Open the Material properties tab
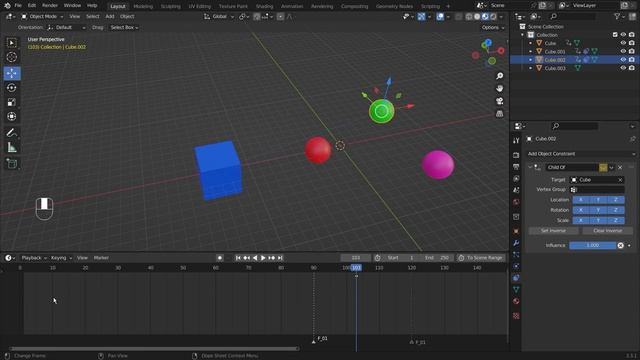Image resolution: width=640 pixels, height=360 pixels. tap(516, 301)
